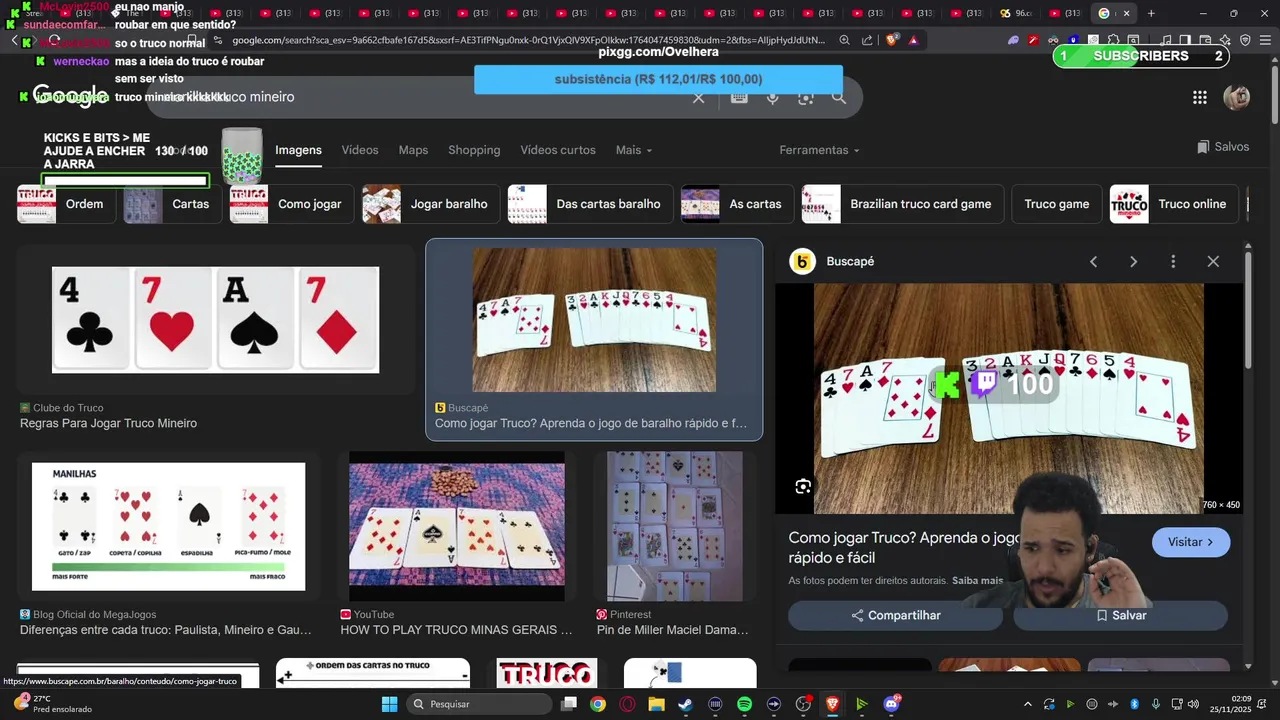The width and height of the screenshot is (1280, 720).
Task: Open Salvos saved items
Action: [1223, 147]
